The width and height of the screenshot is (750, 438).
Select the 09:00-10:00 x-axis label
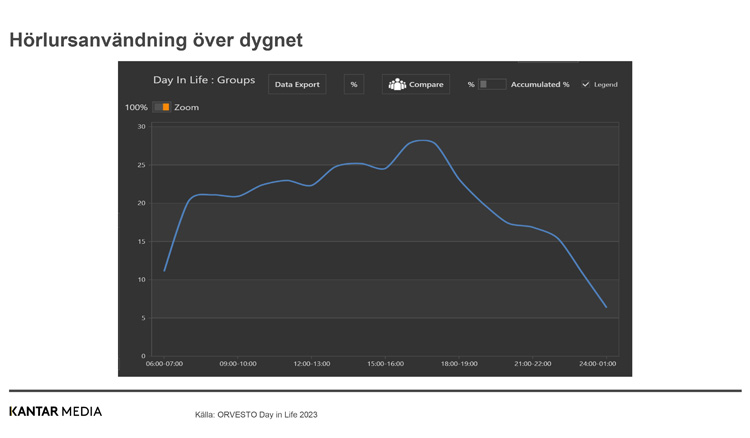click(x=238, y=364)
